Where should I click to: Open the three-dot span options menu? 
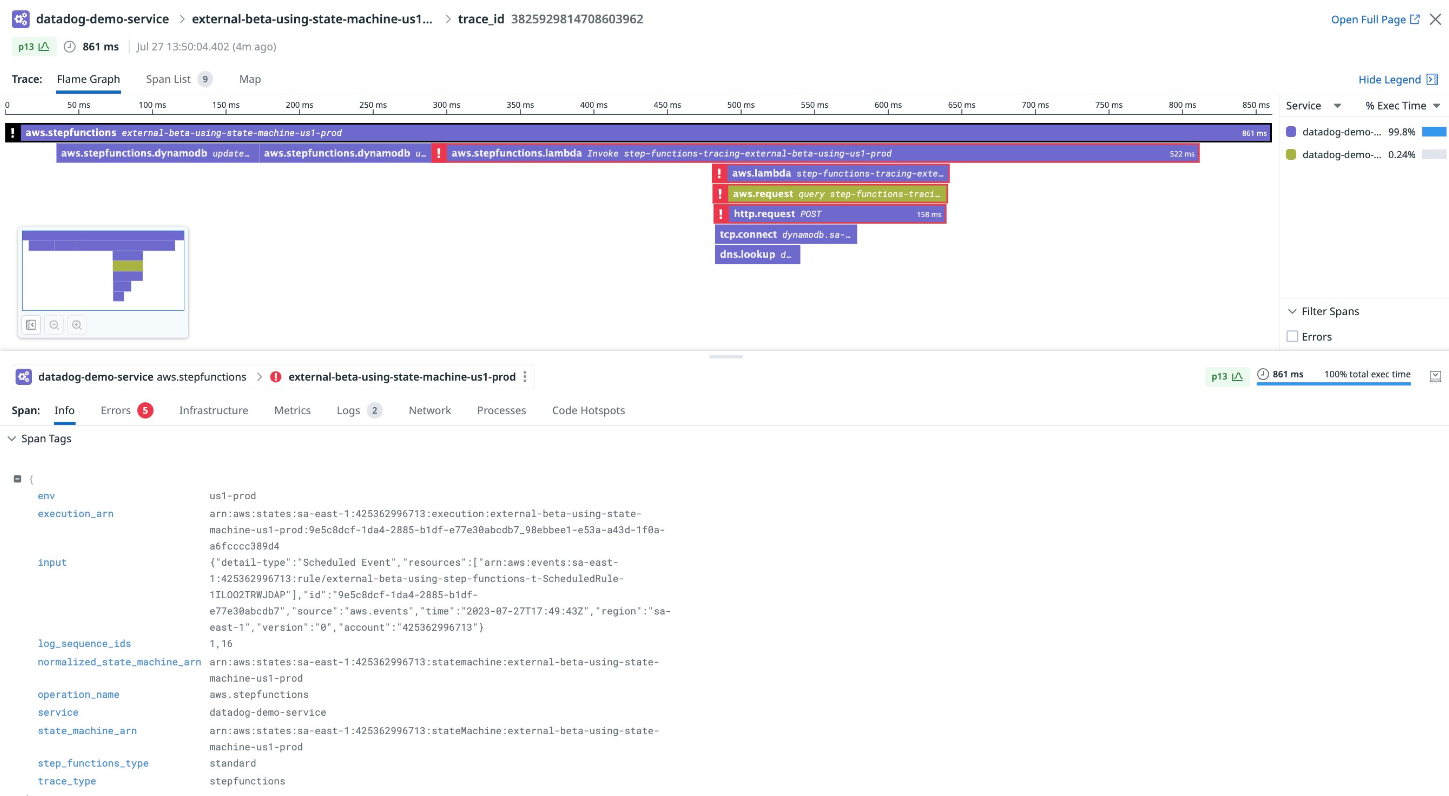525,377
